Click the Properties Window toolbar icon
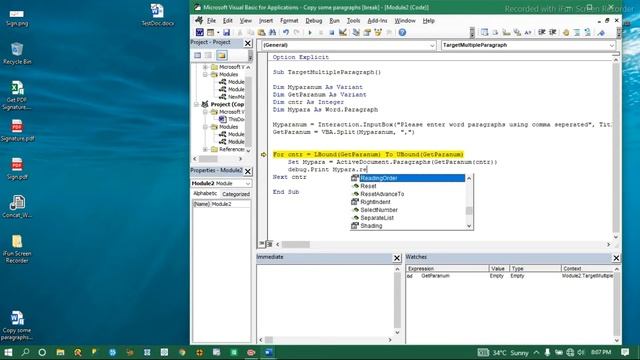This screenshot has height=360, width=640. (367, 32)
